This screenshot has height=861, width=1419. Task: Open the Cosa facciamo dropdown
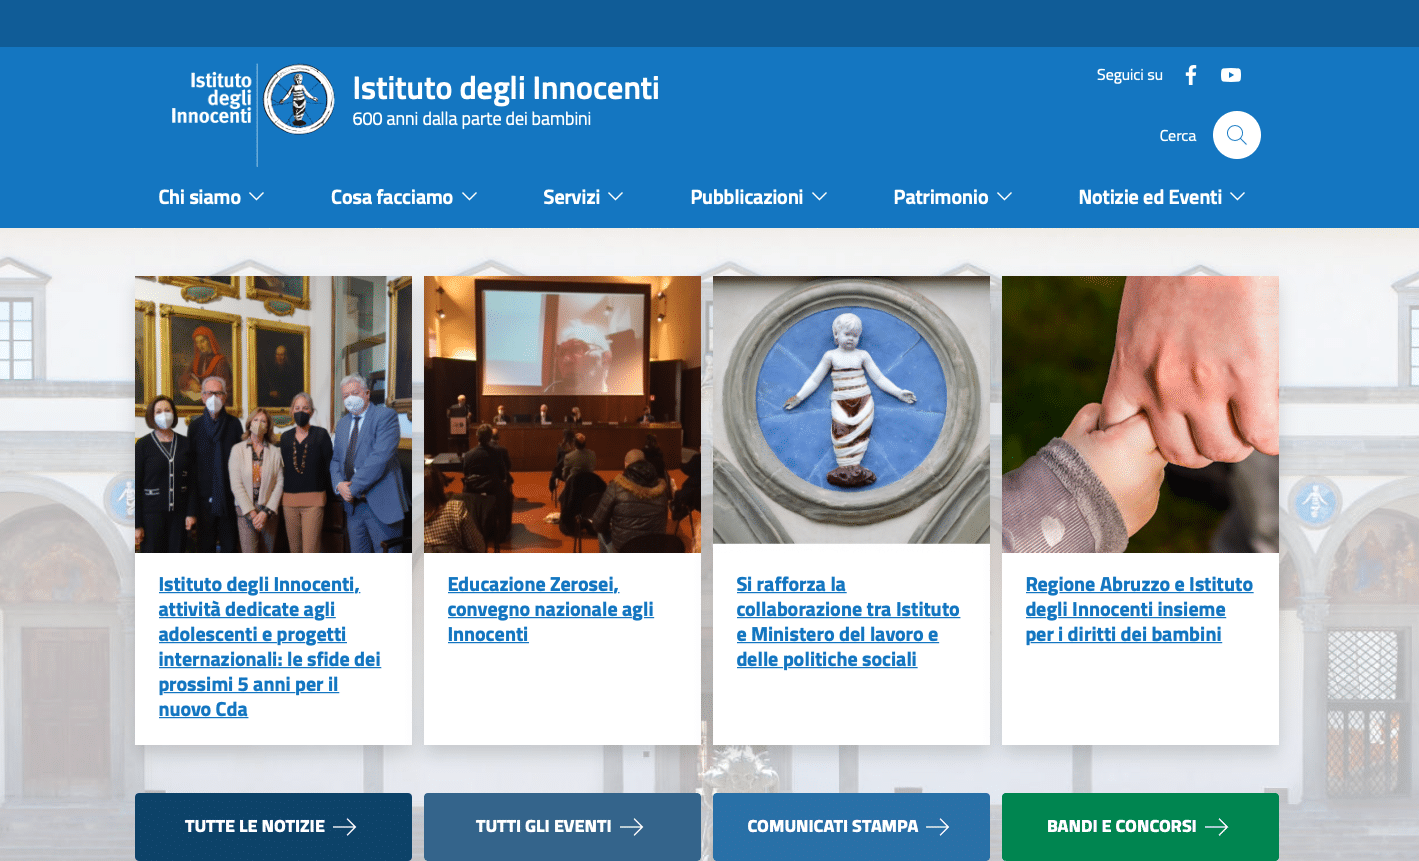point(403,197)
